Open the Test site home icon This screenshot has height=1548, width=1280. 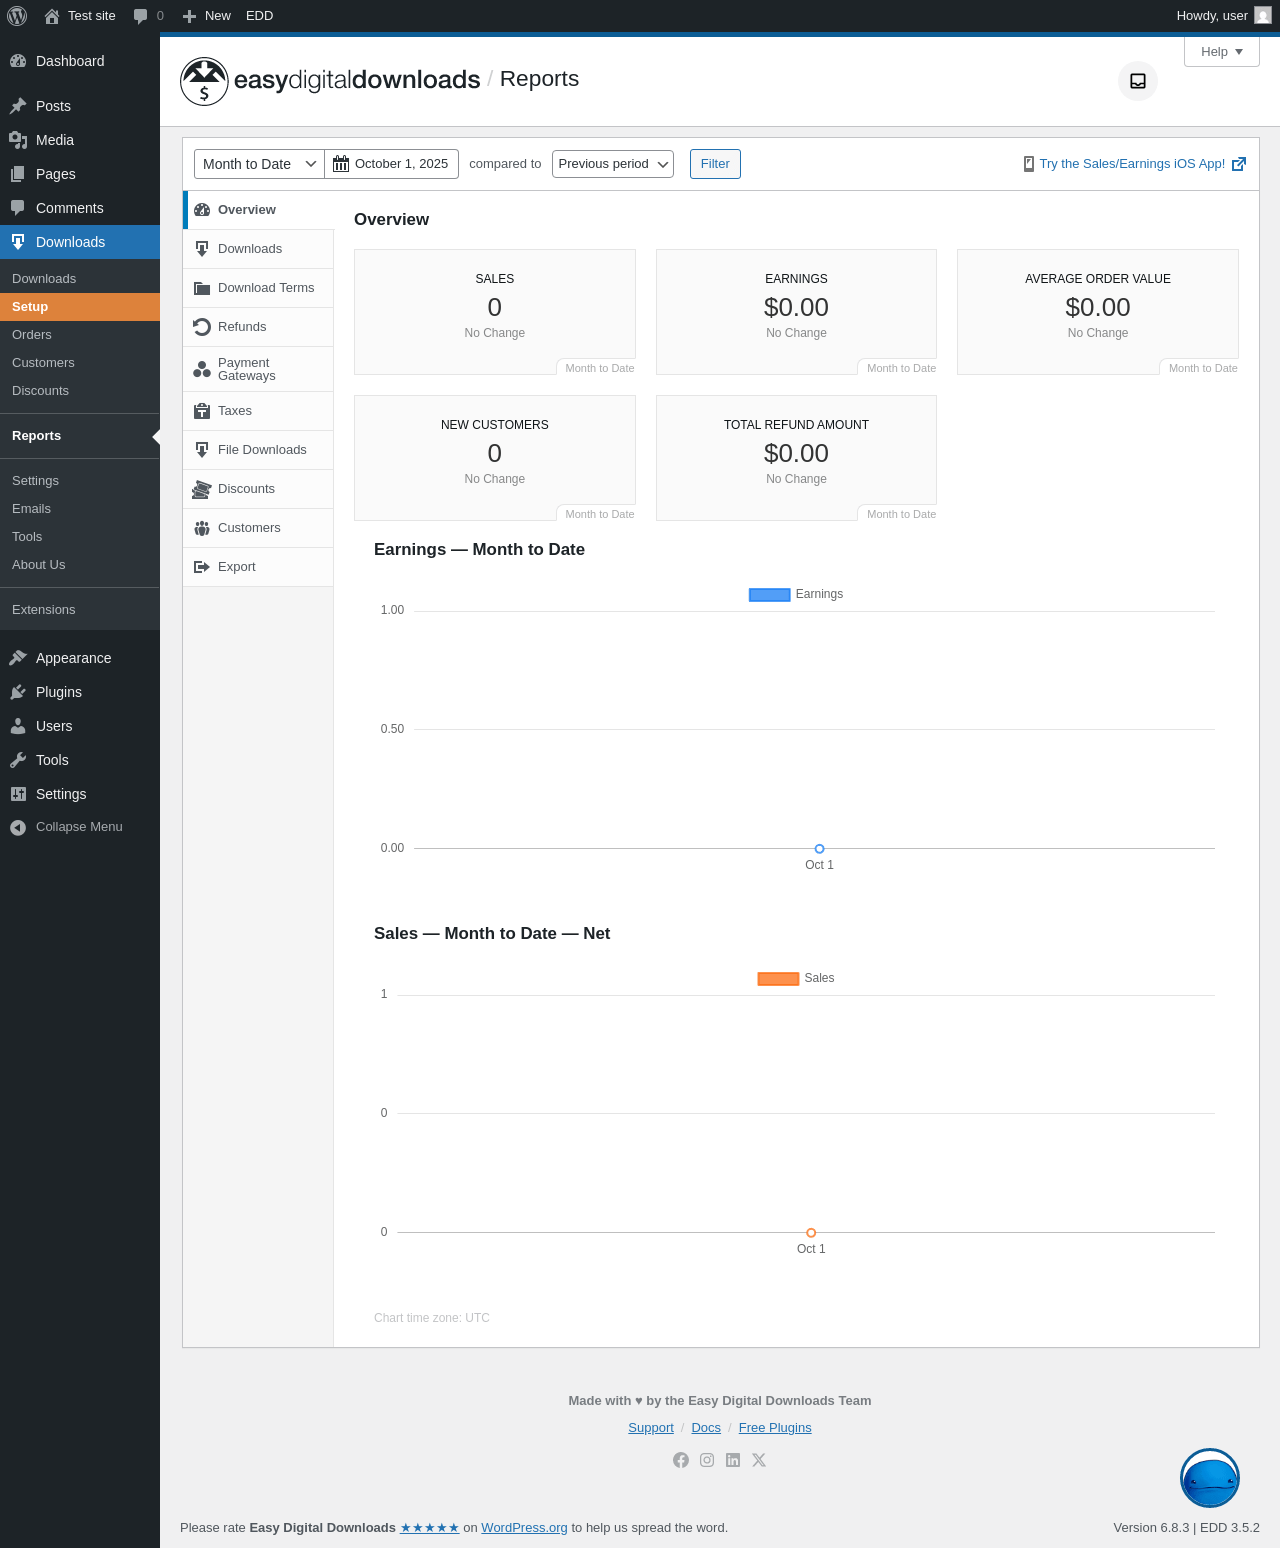pyautogui.click(x=52, y=16)
